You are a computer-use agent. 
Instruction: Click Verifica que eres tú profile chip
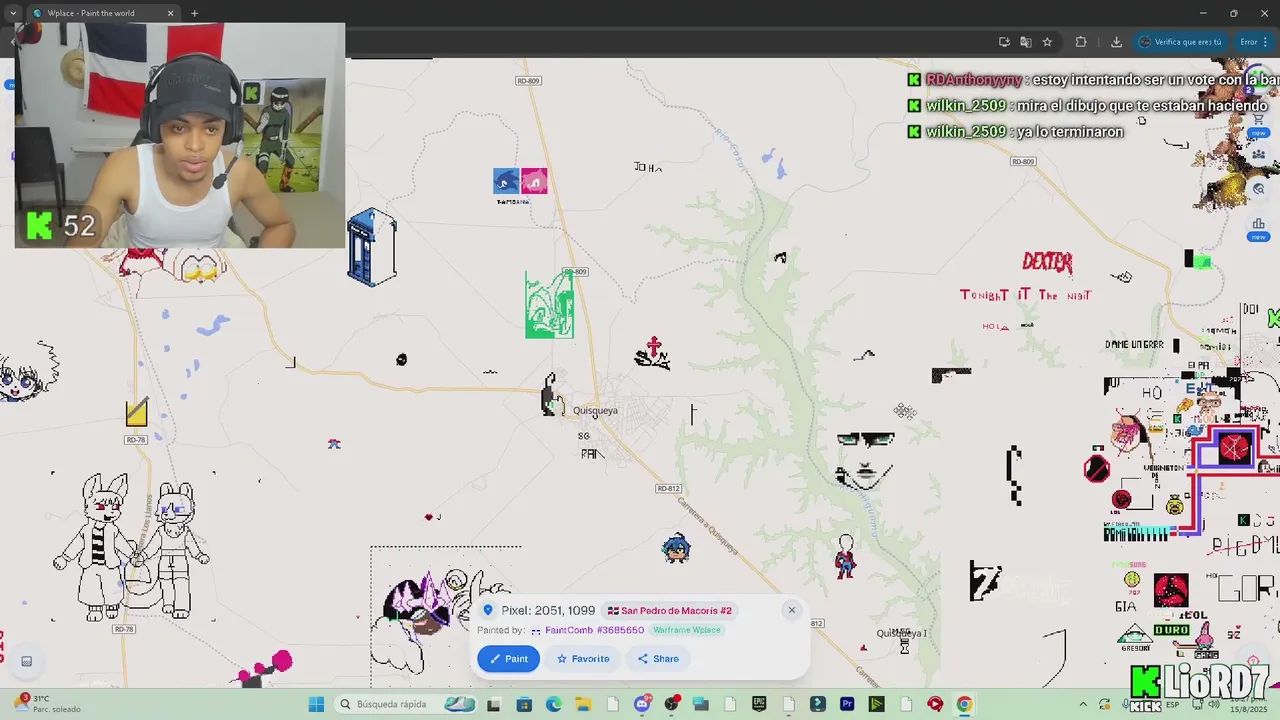pos(1180,42)
